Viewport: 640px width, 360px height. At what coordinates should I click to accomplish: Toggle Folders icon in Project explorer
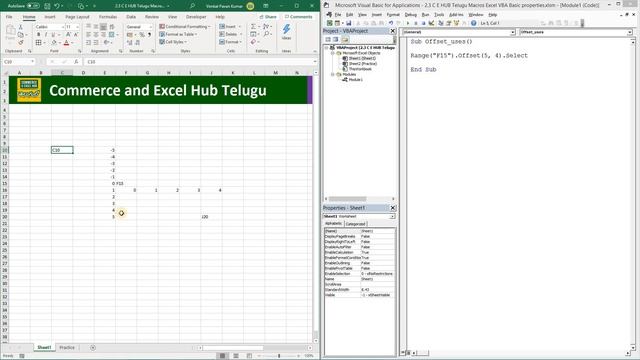point(345,39)
